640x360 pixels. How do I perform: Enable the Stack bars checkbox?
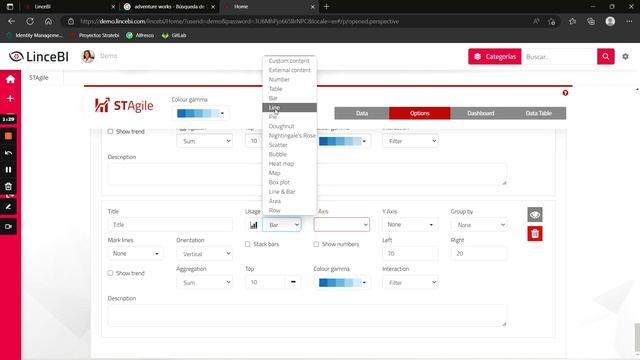coord(247,244)
